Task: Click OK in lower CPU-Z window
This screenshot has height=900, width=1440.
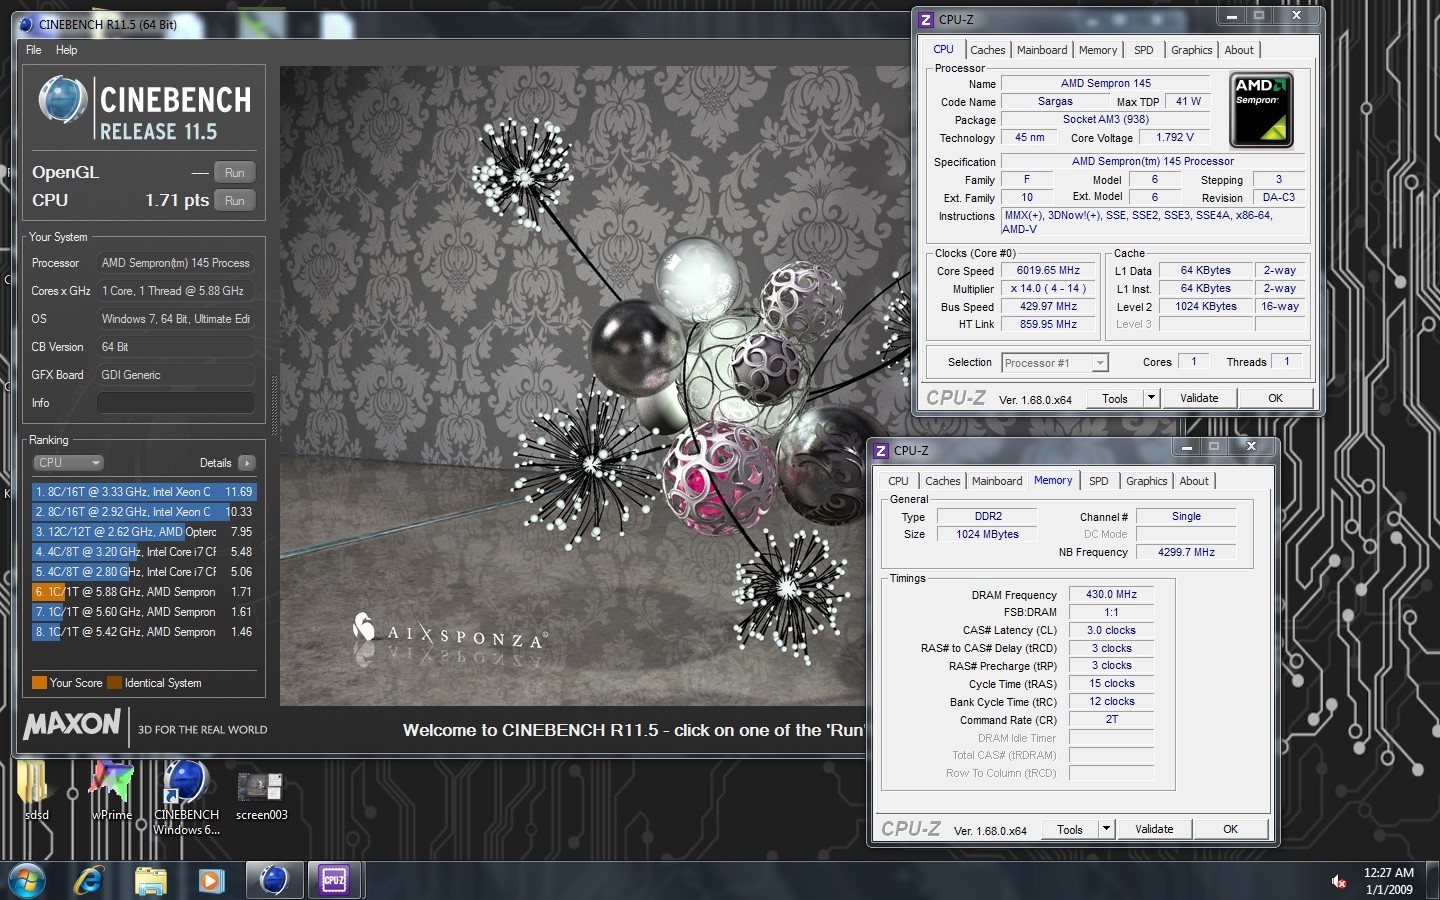Action: [x=1230, y=829]
